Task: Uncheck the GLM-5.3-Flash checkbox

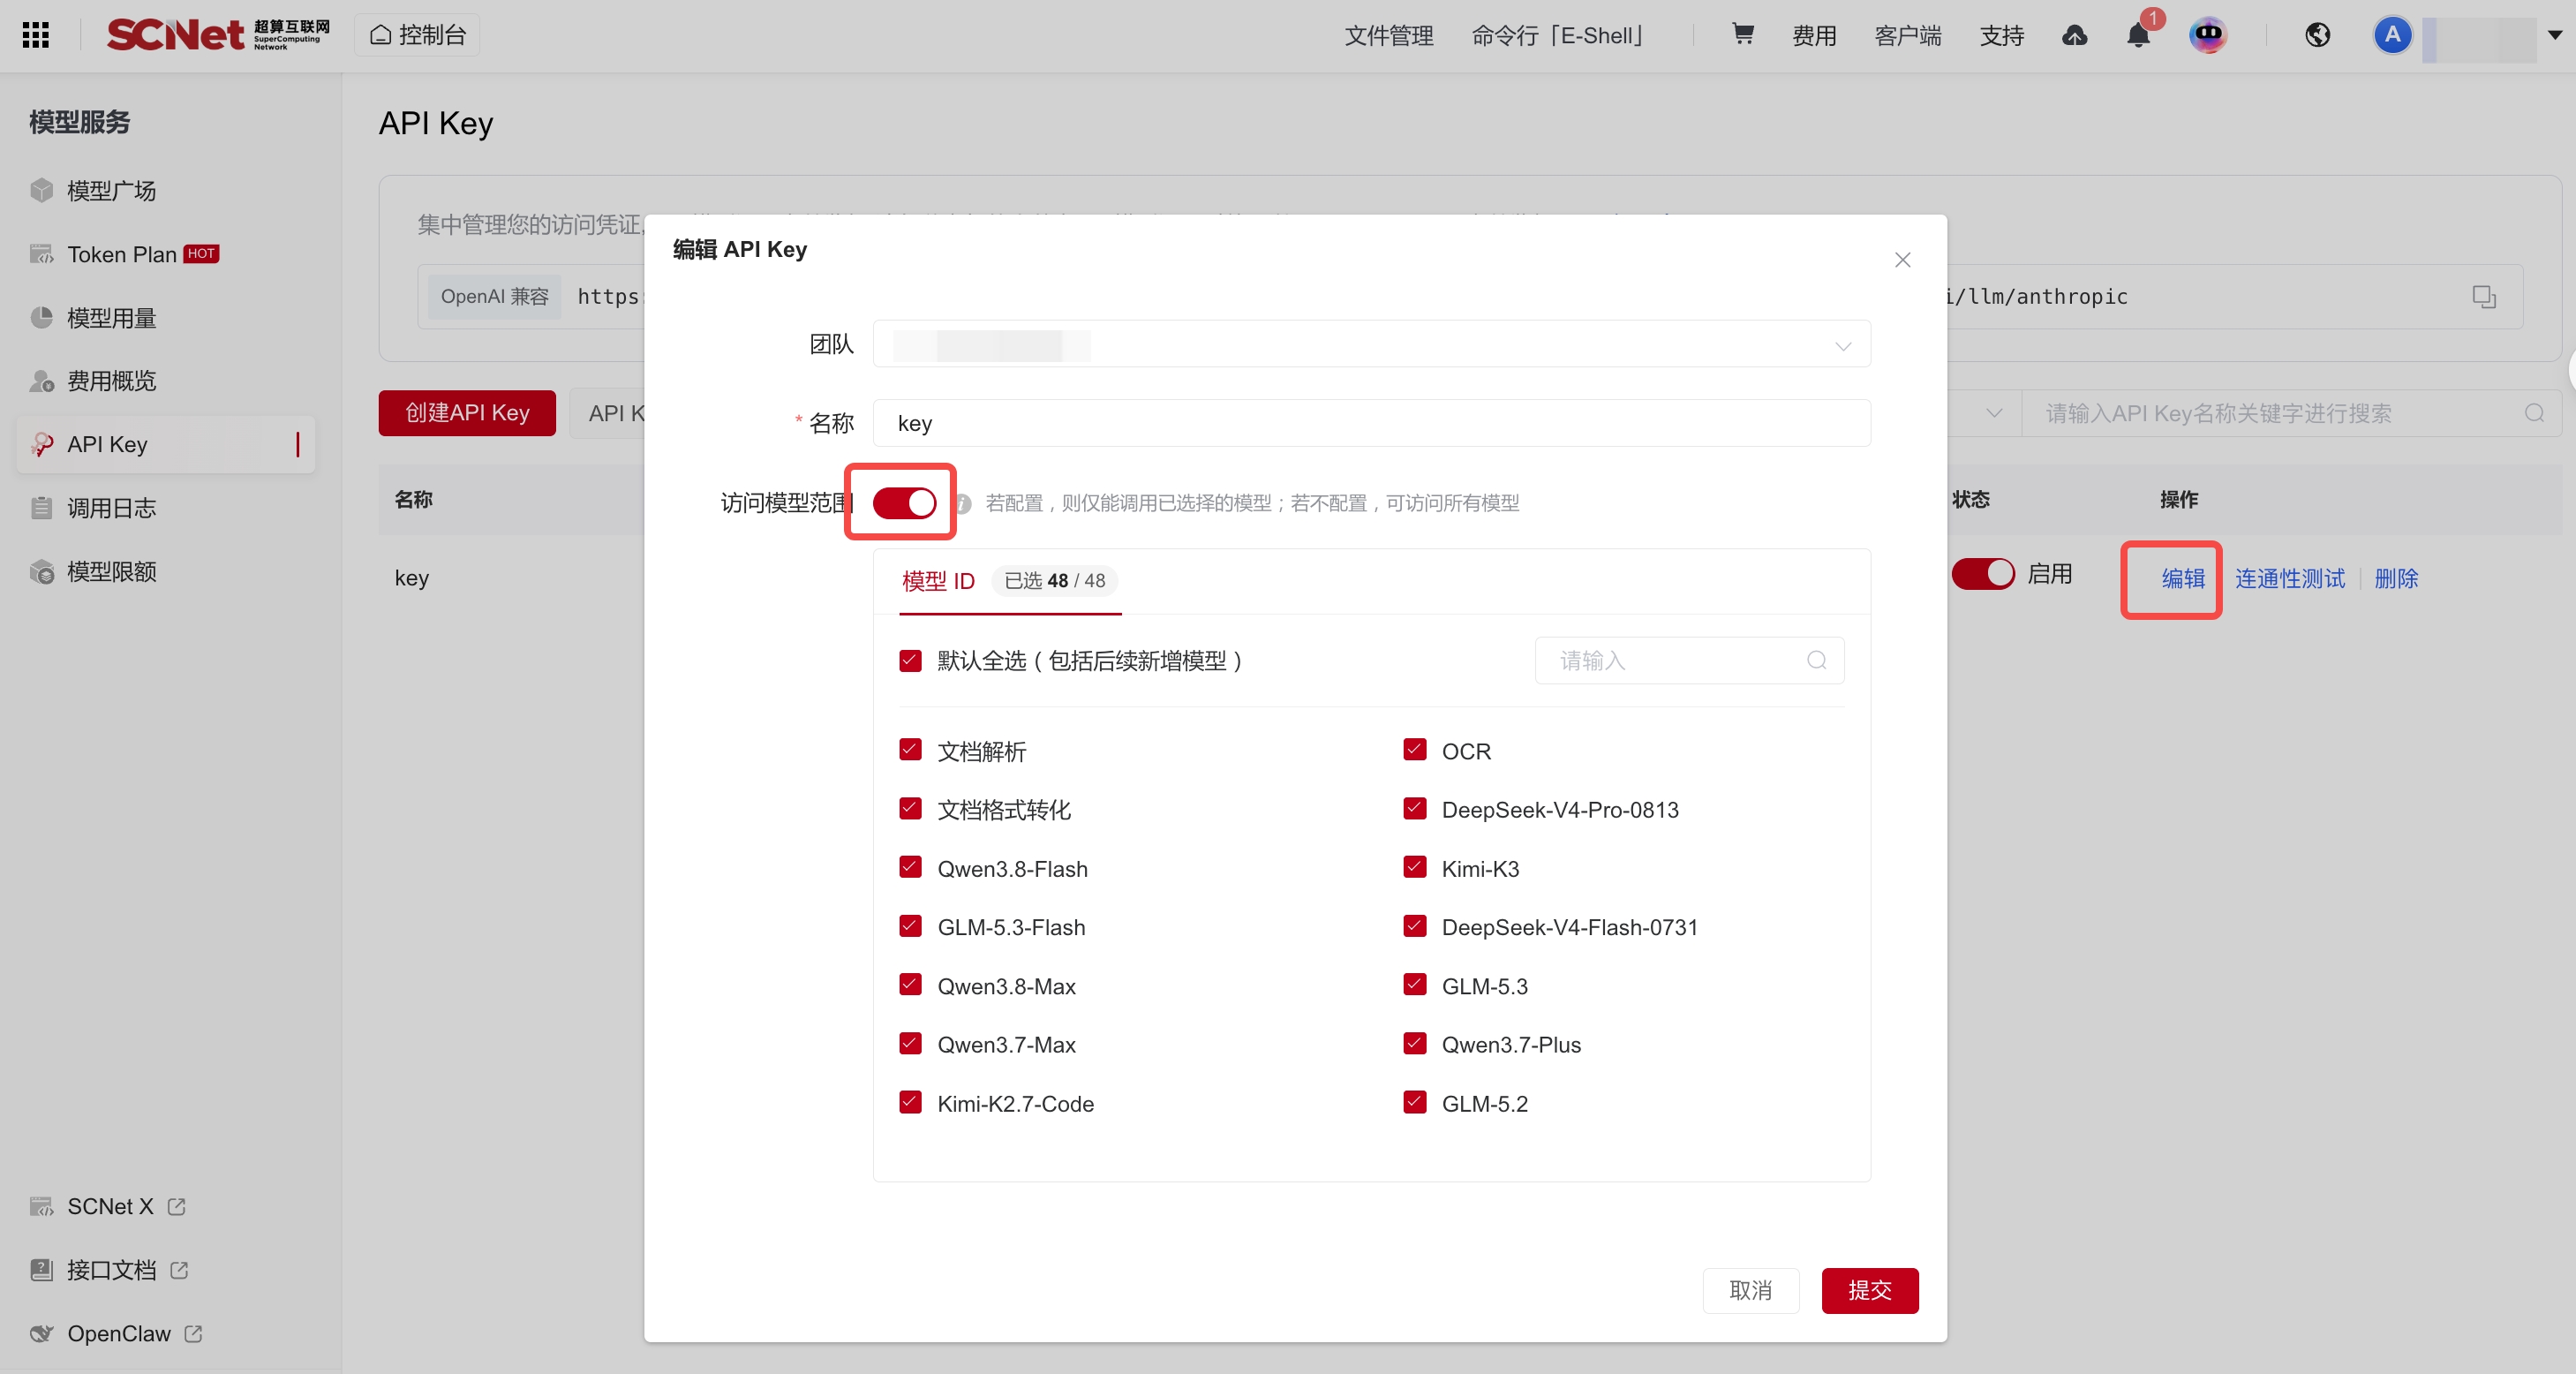Action: 910,926
